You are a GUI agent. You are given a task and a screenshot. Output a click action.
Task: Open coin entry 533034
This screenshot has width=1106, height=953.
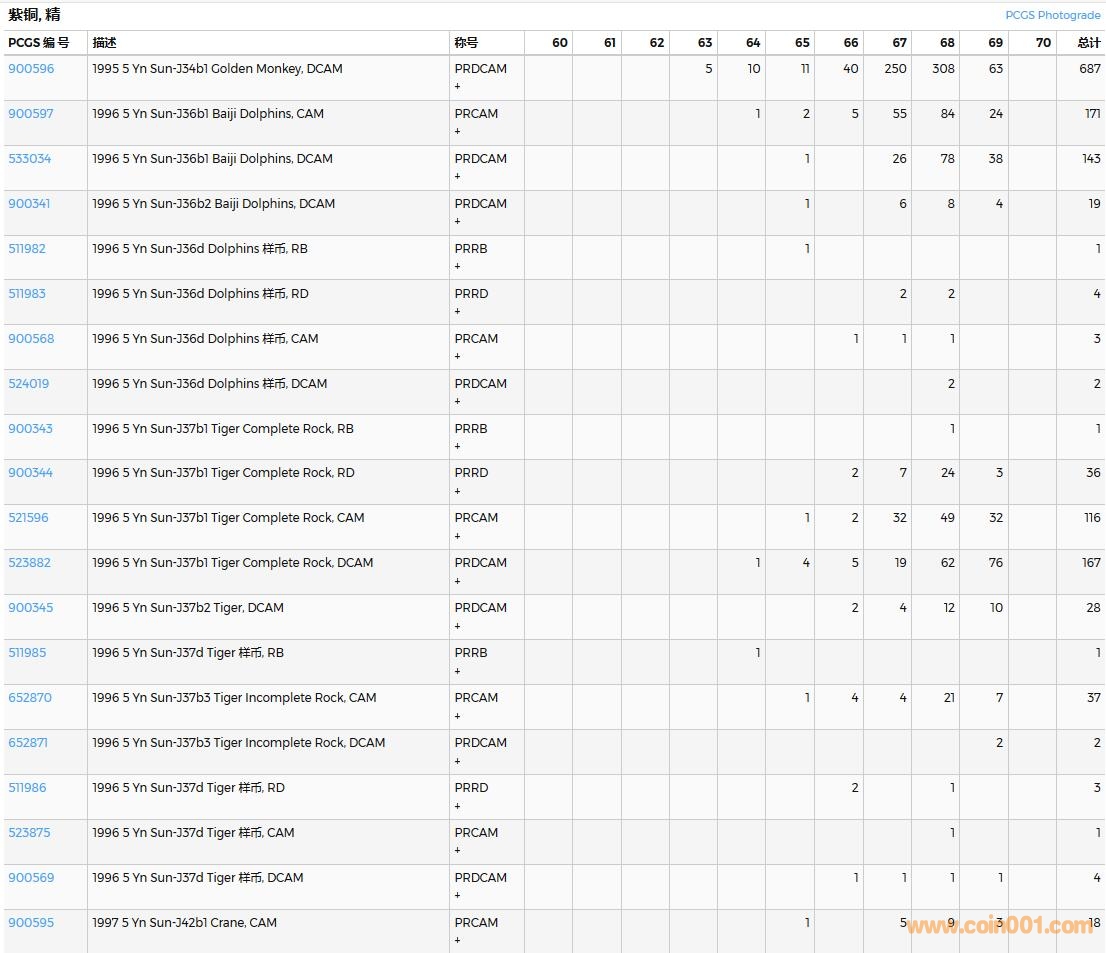[x=30, y=159]
